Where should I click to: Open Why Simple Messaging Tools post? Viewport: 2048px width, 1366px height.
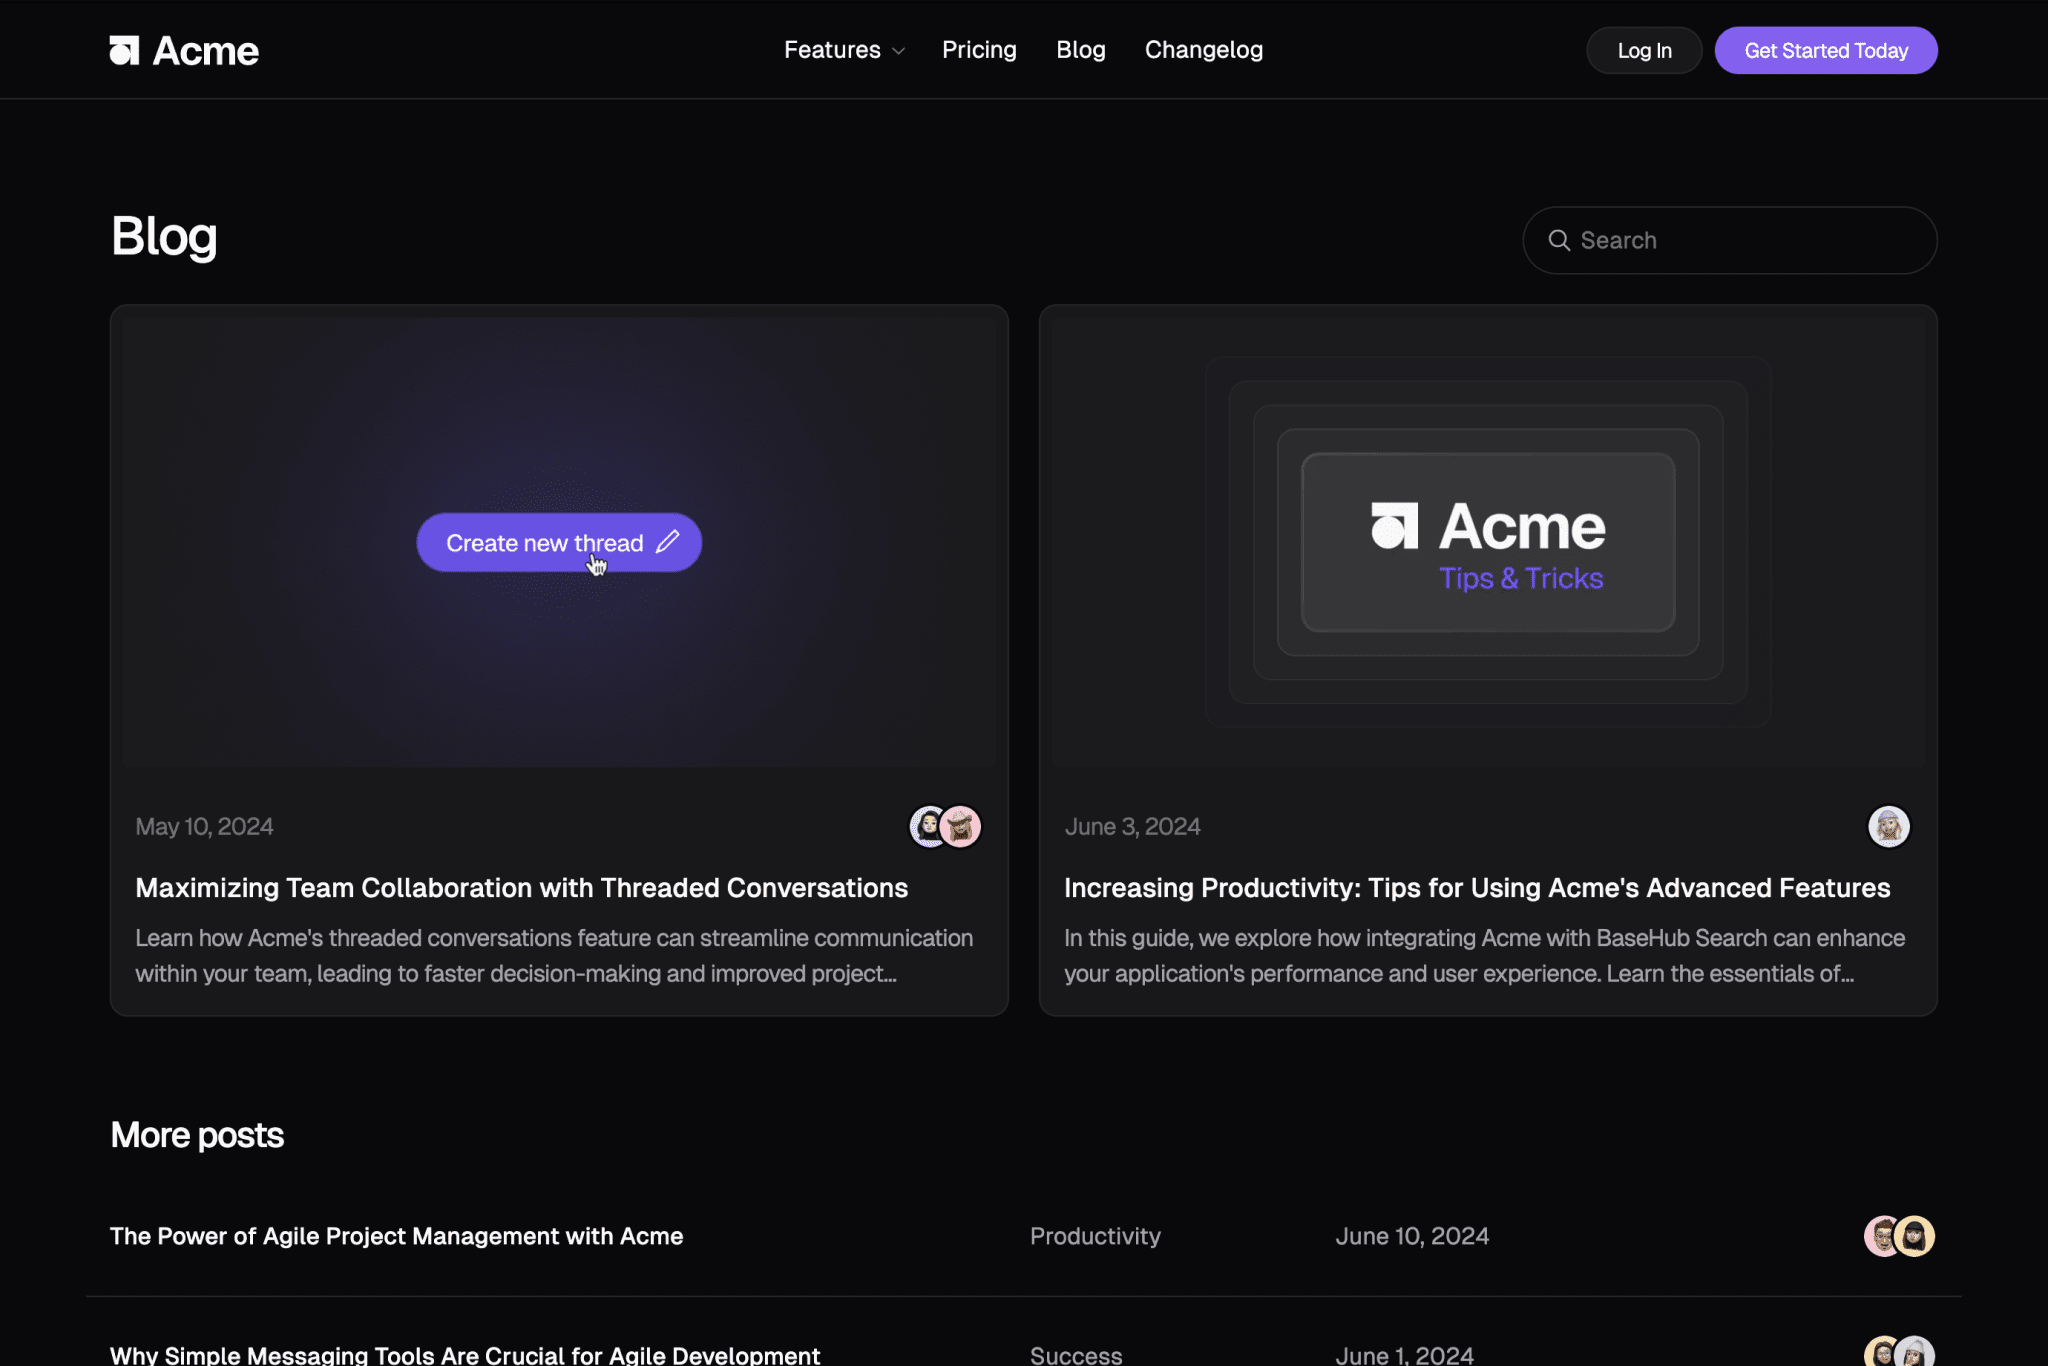coord(464,1354)
